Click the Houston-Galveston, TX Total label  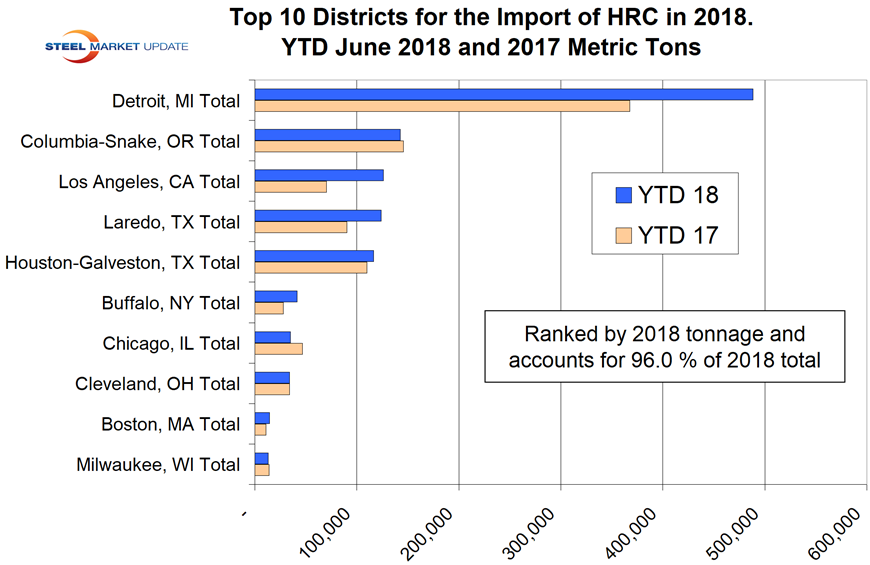(x=123, y=263)
